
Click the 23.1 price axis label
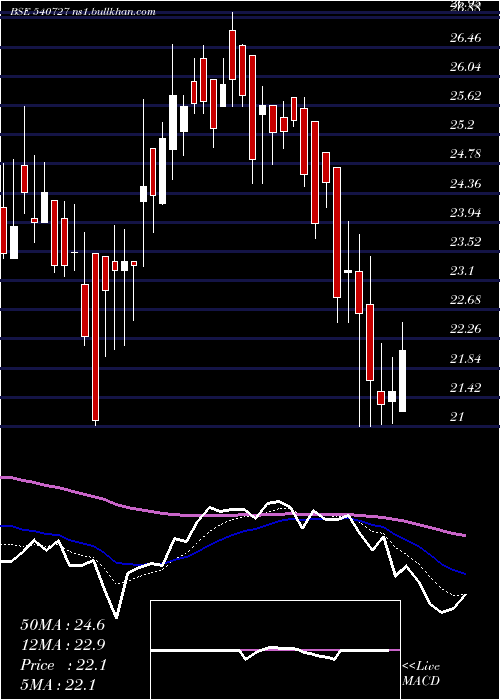(462, 271)
